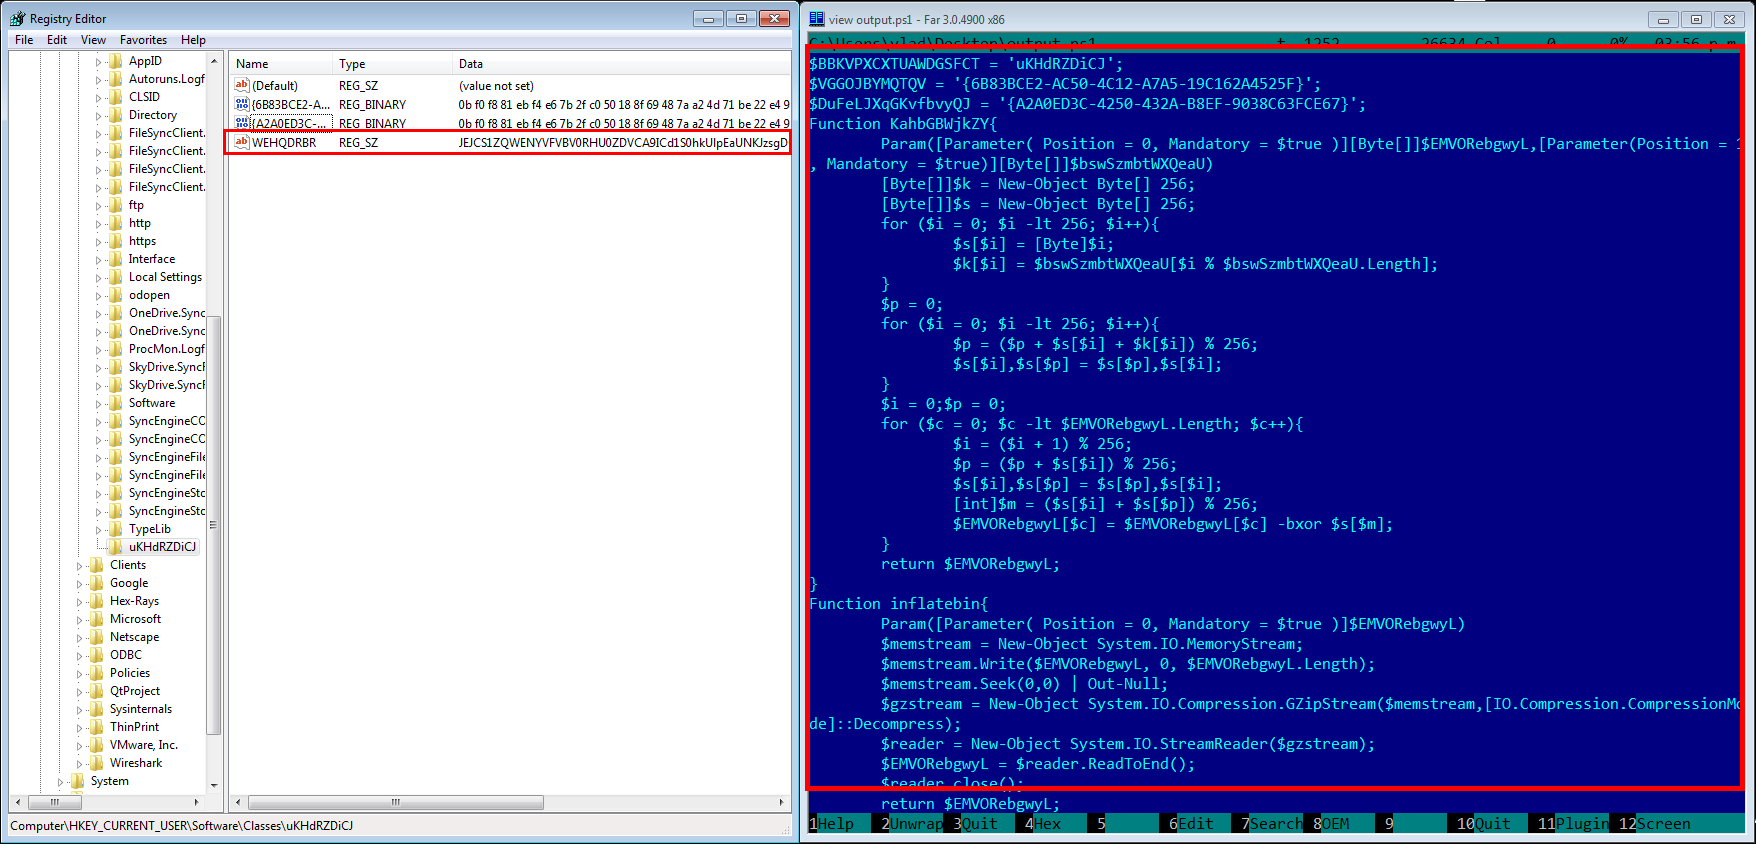Select the Software folder icon under Classes
The width and height of the screenshot is (1756, 844).
tap(116, 403)
